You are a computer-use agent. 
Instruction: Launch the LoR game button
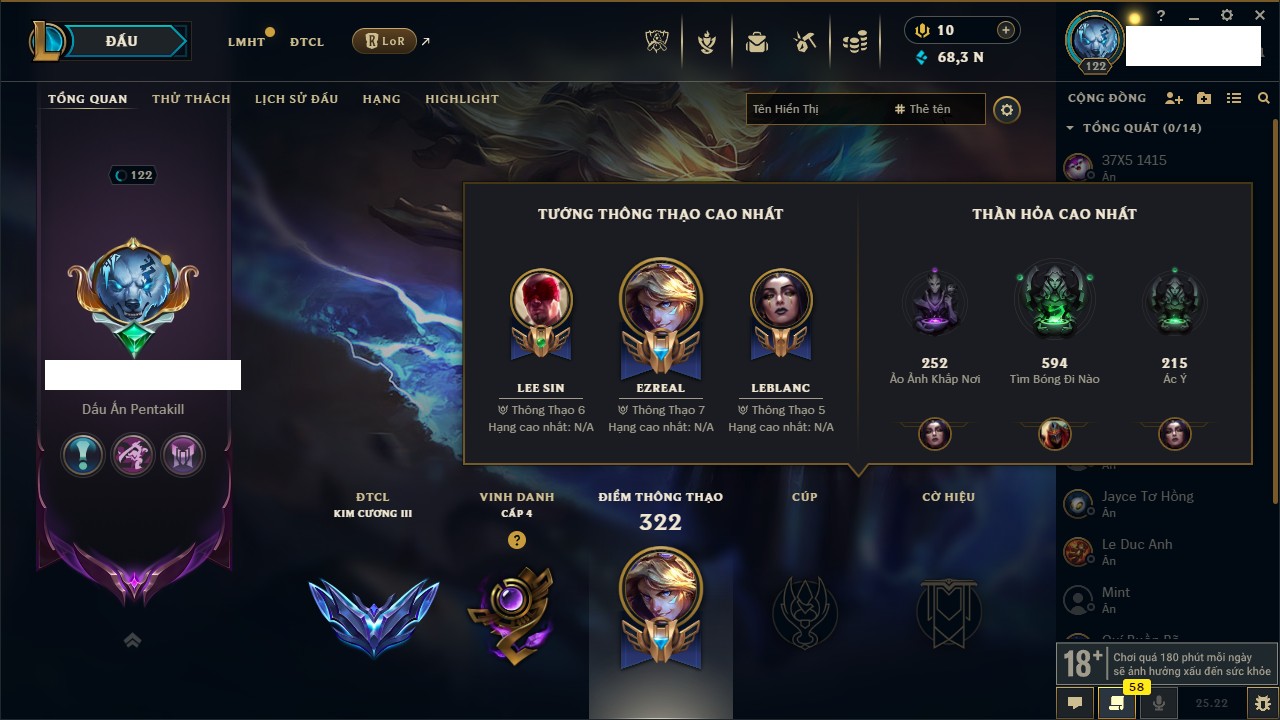(x=384, y=41)
